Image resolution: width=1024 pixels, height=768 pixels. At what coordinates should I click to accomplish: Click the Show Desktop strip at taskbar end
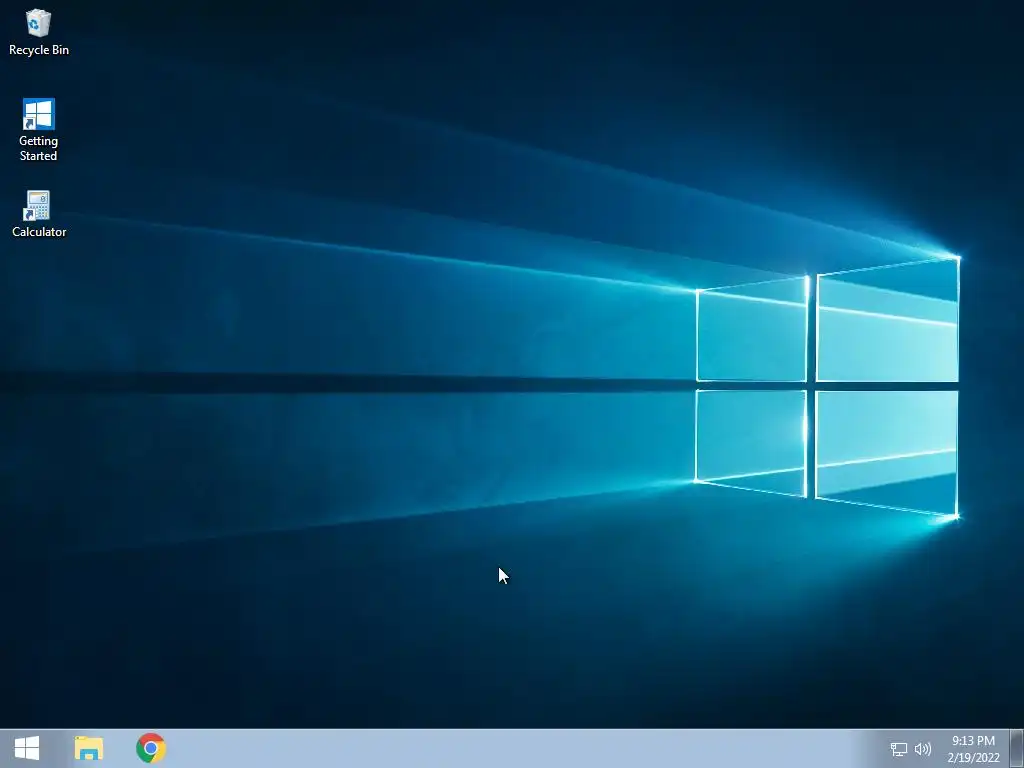point(1017,748)
